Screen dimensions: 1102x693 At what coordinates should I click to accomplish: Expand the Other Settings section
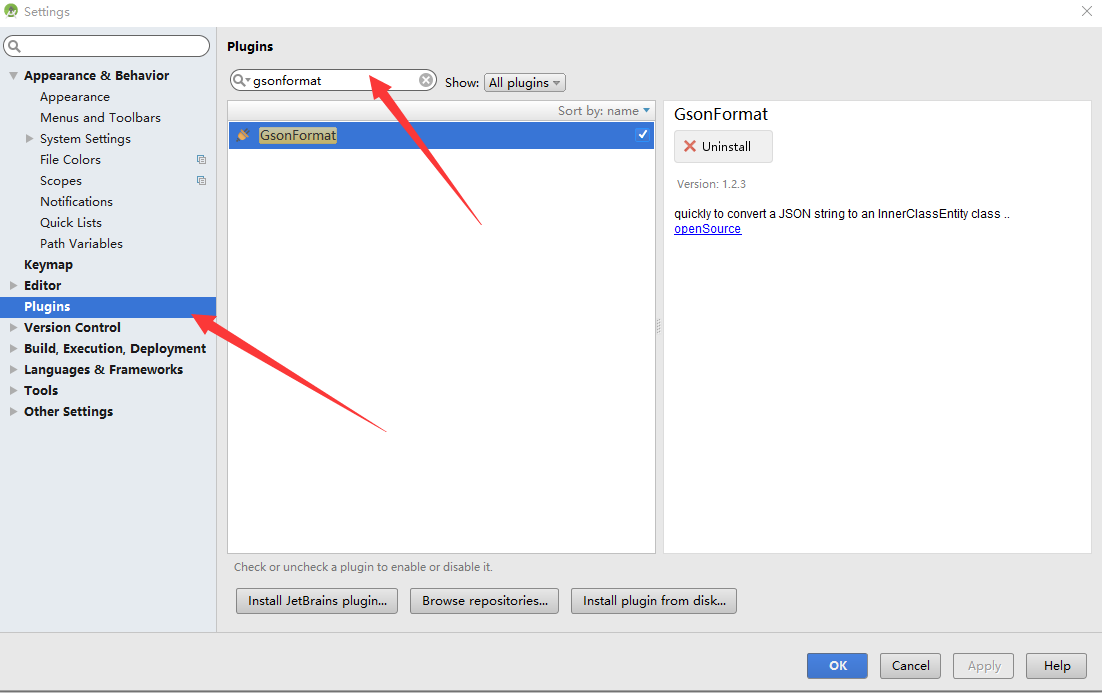click(x=13, y=412)
